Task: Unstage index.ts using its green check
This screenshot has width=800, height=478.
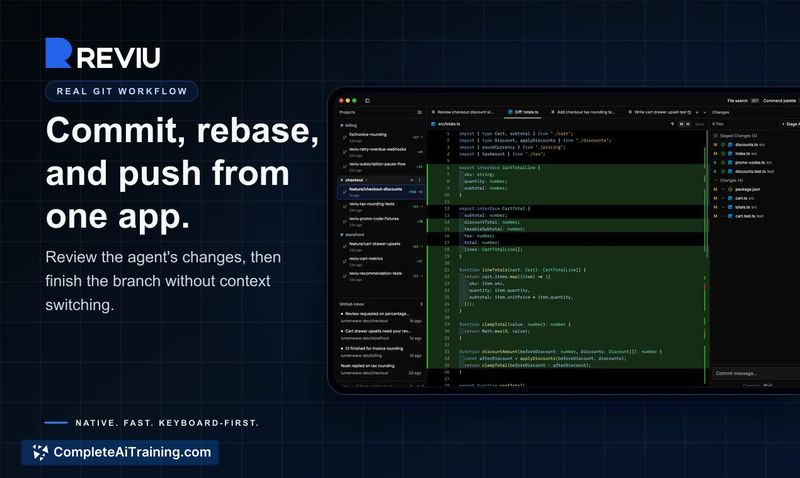Action: (723, 154)
